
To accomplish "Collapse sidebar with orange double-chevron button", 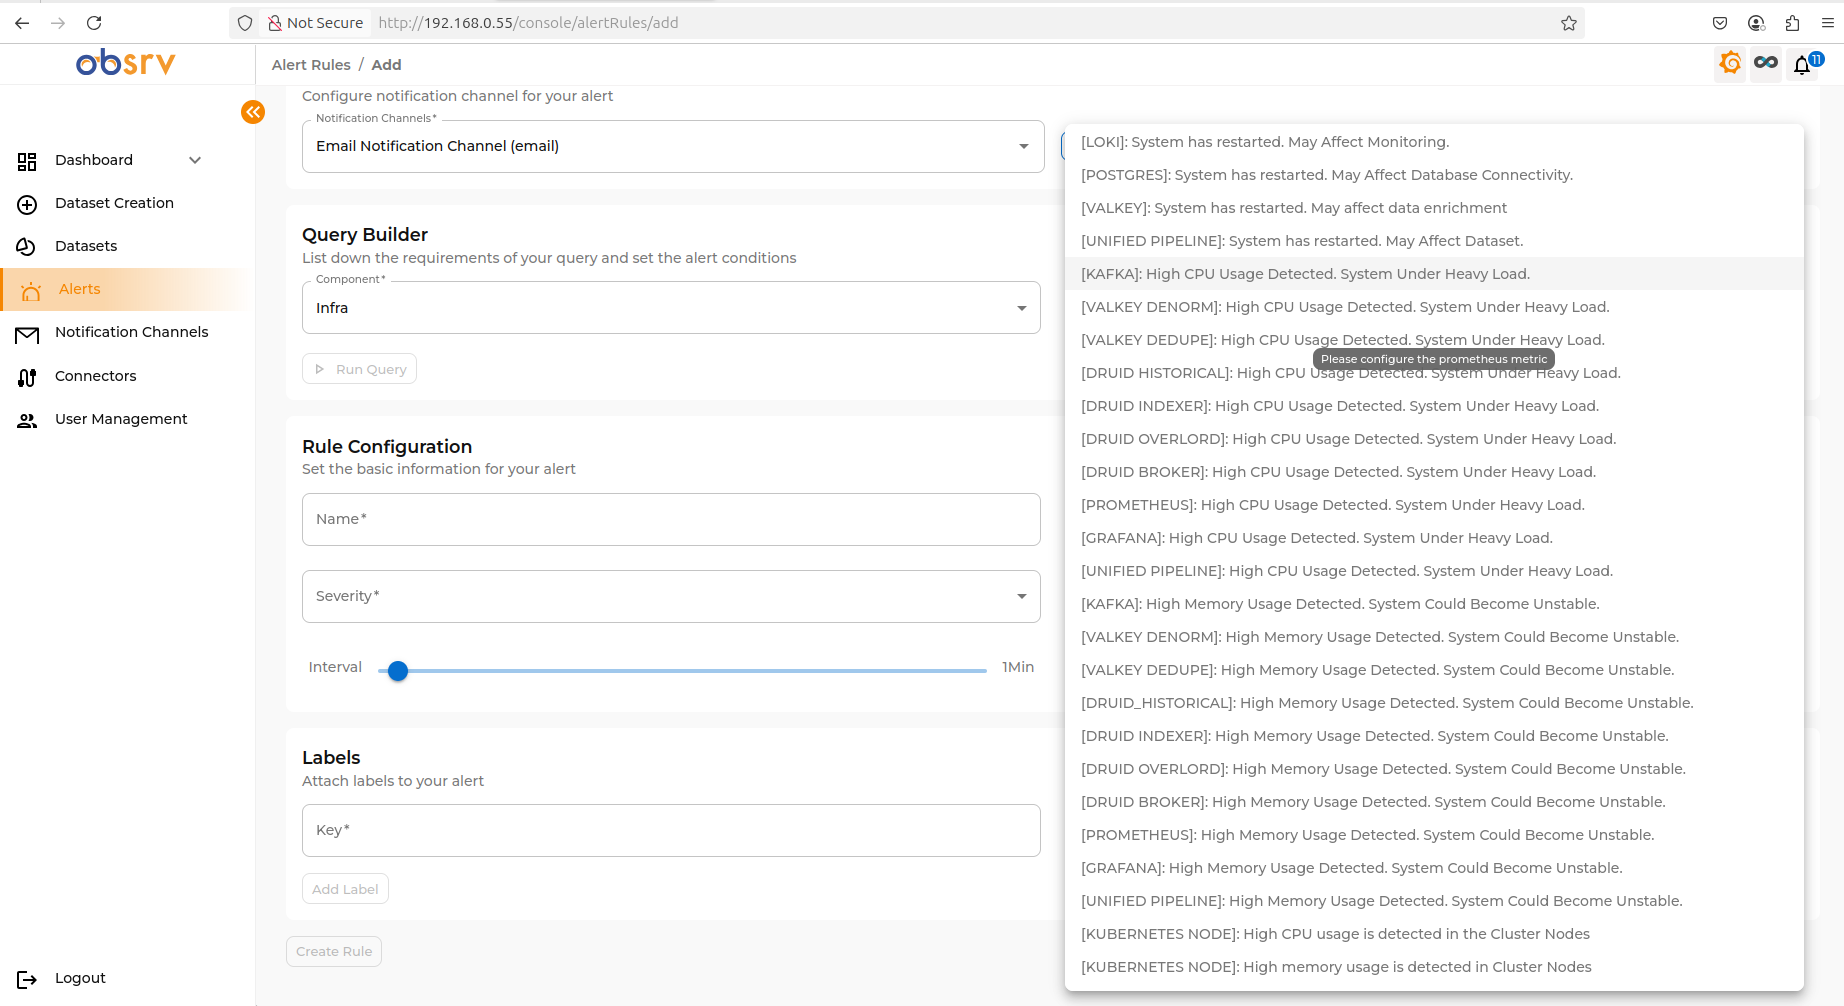I will coord(253,112).
